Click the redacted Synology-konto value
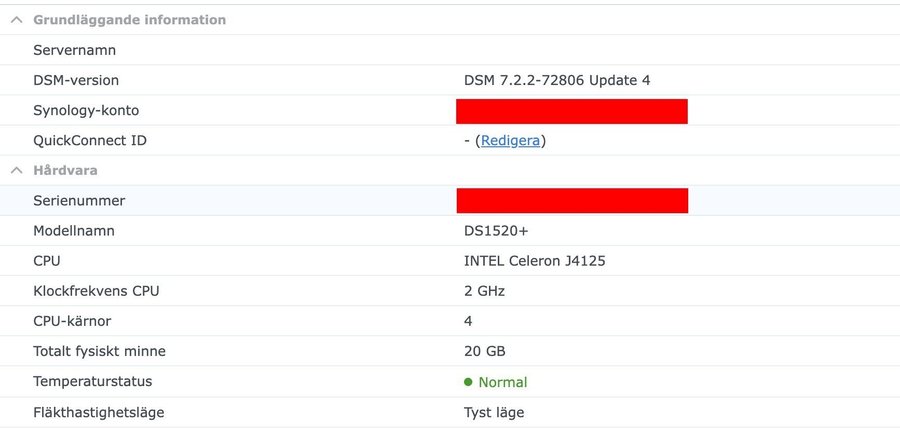The height and width of the screenshot is (428, 900). [x=571, y=111]
